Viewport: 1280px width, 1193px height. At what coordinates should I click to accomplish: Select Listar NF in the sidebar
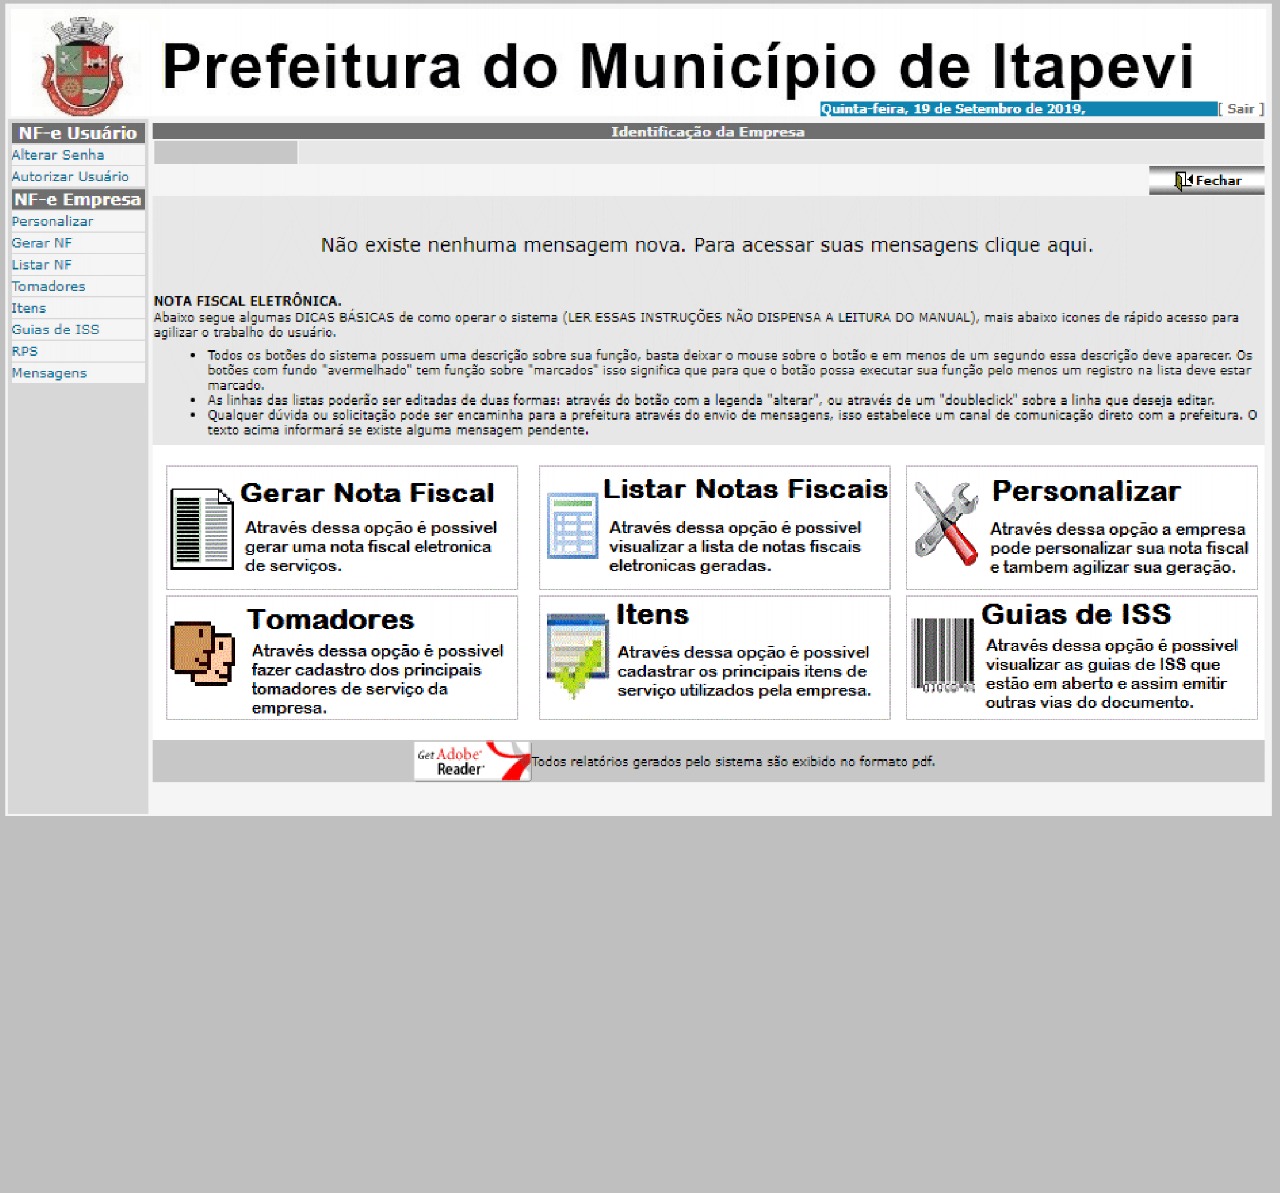pos(41,265)
